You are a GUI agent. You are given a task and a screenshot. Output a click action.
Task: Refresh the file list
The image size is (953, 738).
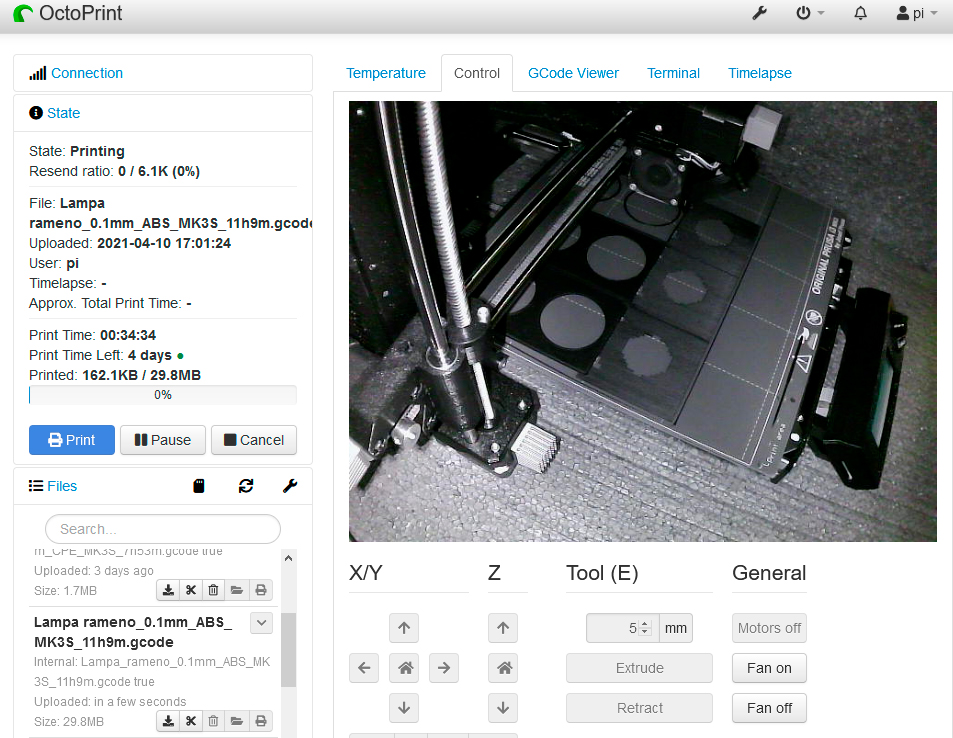coord(246,486)
